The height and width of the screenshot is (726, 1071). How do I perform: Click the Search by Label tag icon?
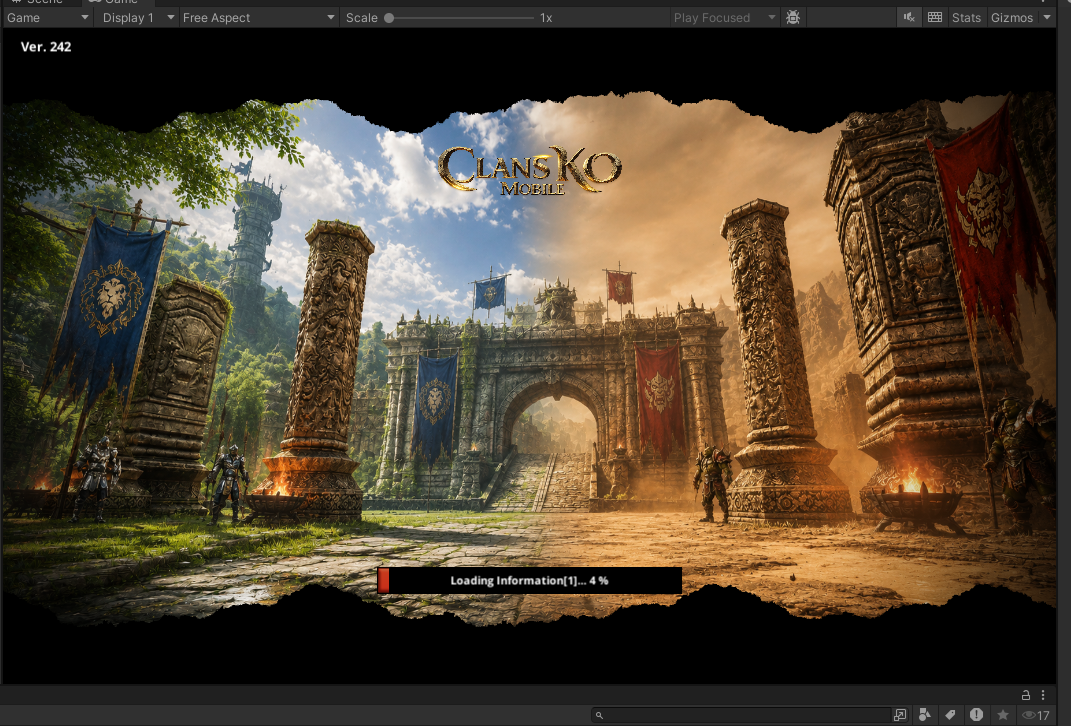950,715
